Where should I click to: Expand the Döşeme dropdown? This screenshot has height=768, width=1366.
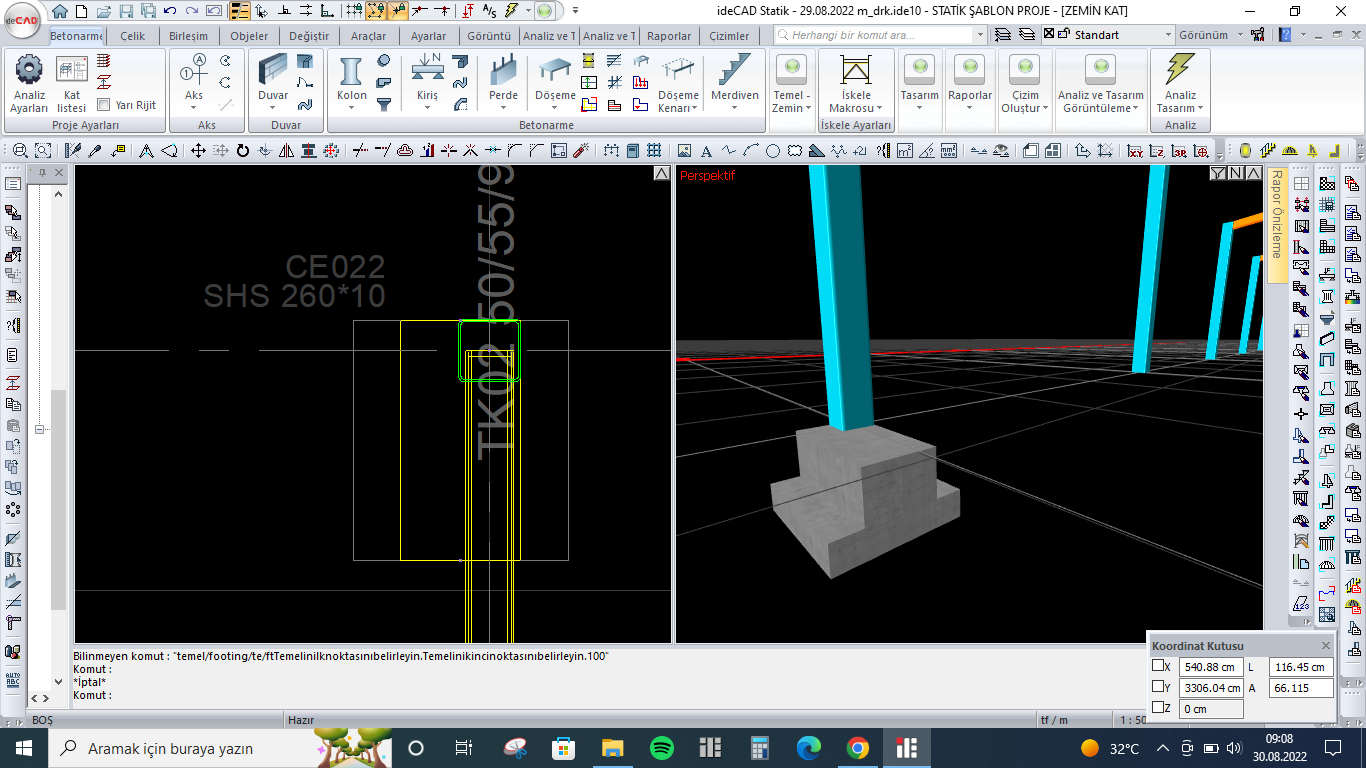click(555, 108)
